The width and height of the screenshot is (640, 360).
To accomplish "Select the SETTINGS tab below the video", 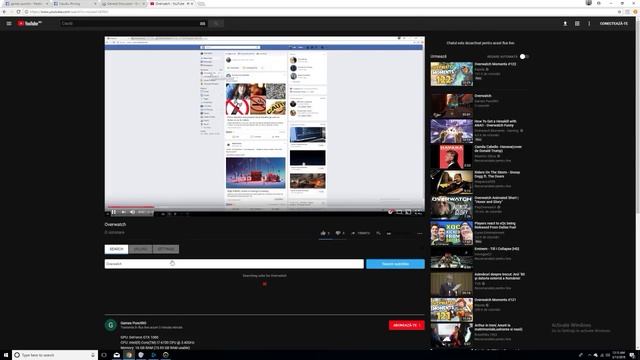I will point(166,249).
